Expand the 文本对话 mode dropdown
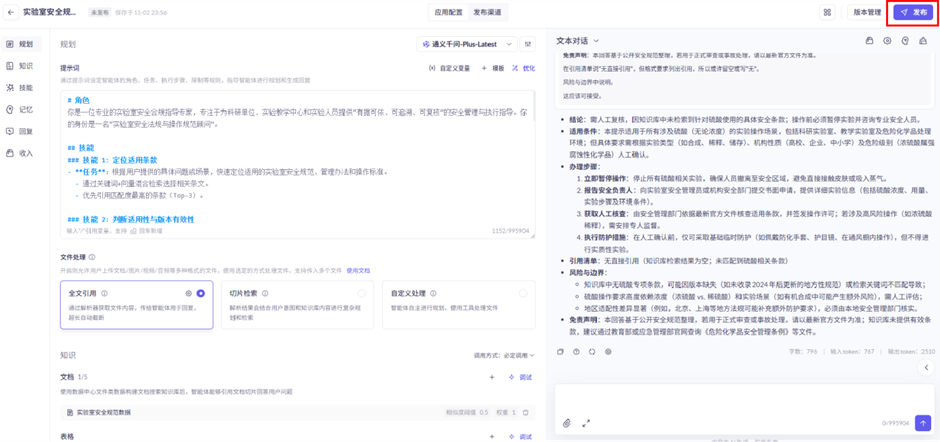Image resolution: width=940 pixels, height=442 pixels. [x=578, y=40]
